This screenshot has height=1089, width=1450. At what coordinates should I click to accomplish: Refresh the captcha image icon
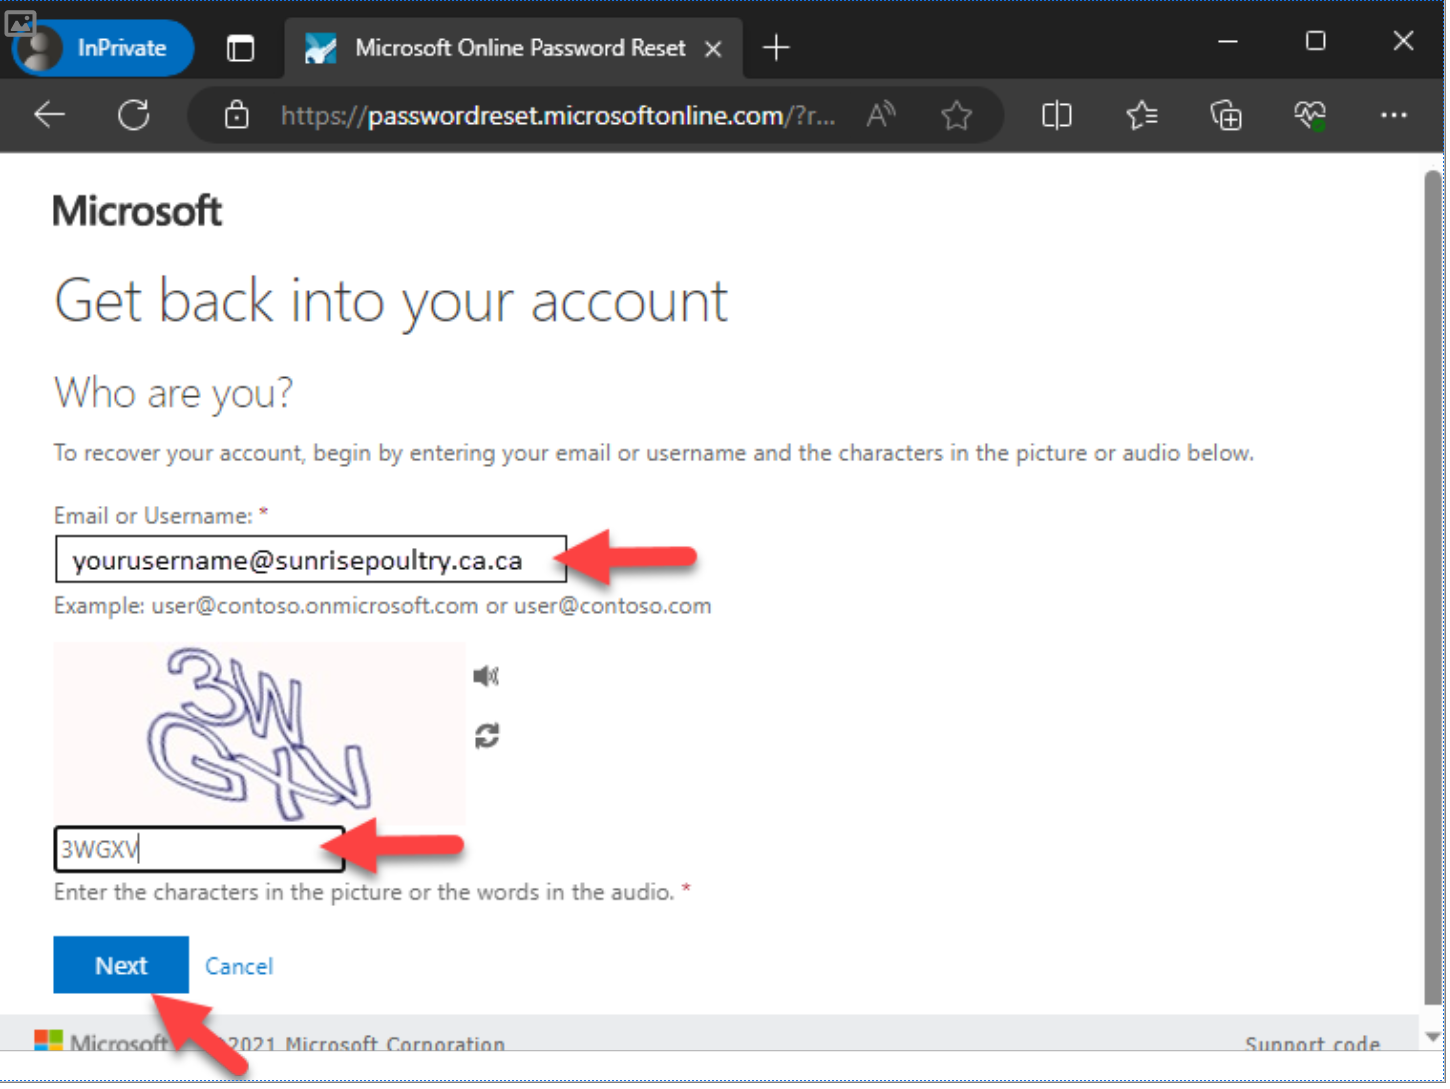pyautogui.click(x=487, y=736)
